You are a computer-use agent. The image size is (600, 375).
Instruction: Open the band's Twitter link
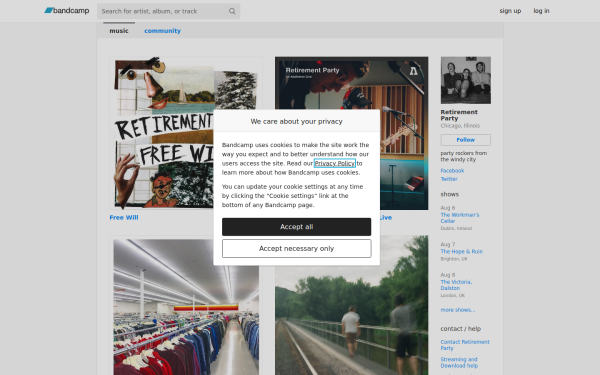(x=449, y=179)
